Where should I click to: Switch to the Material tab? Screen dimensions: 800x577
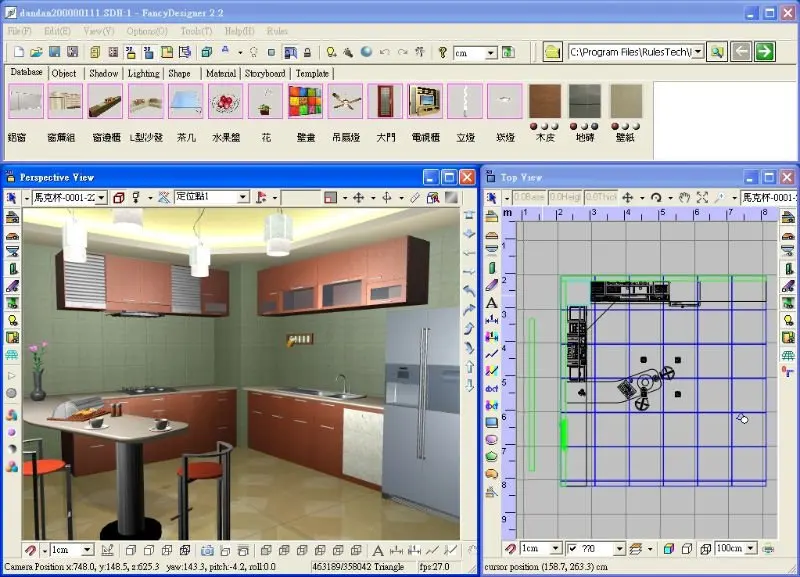click(220, 73)
